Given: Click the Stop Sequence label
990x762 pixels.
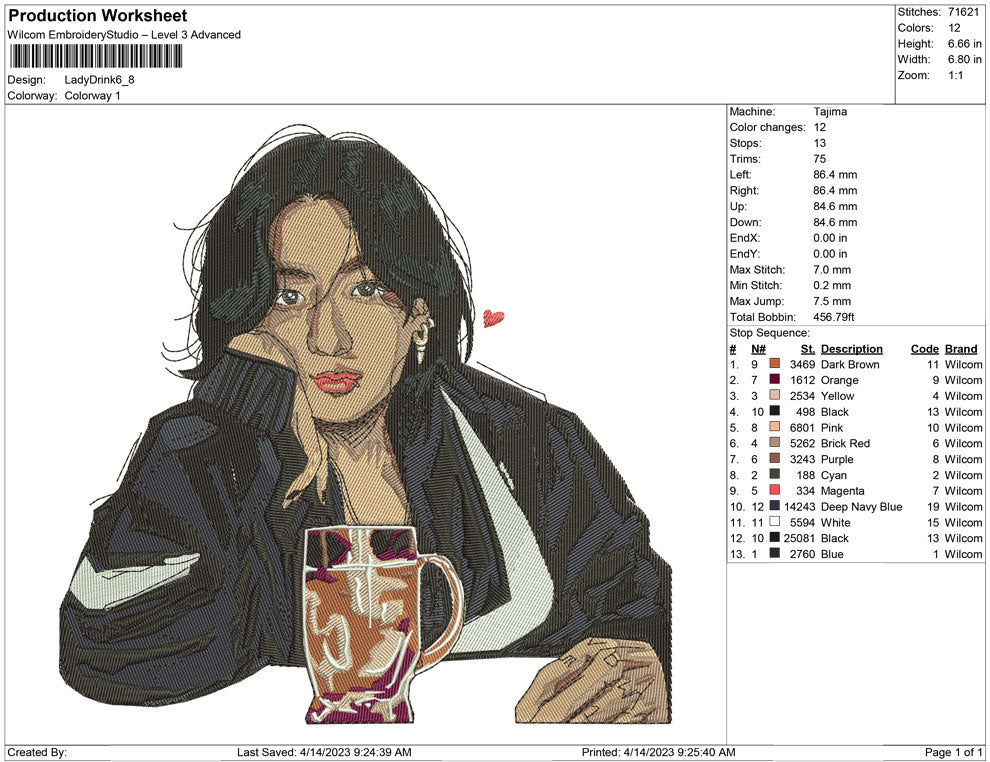Looking at the screenshot, I should [769, 333].
